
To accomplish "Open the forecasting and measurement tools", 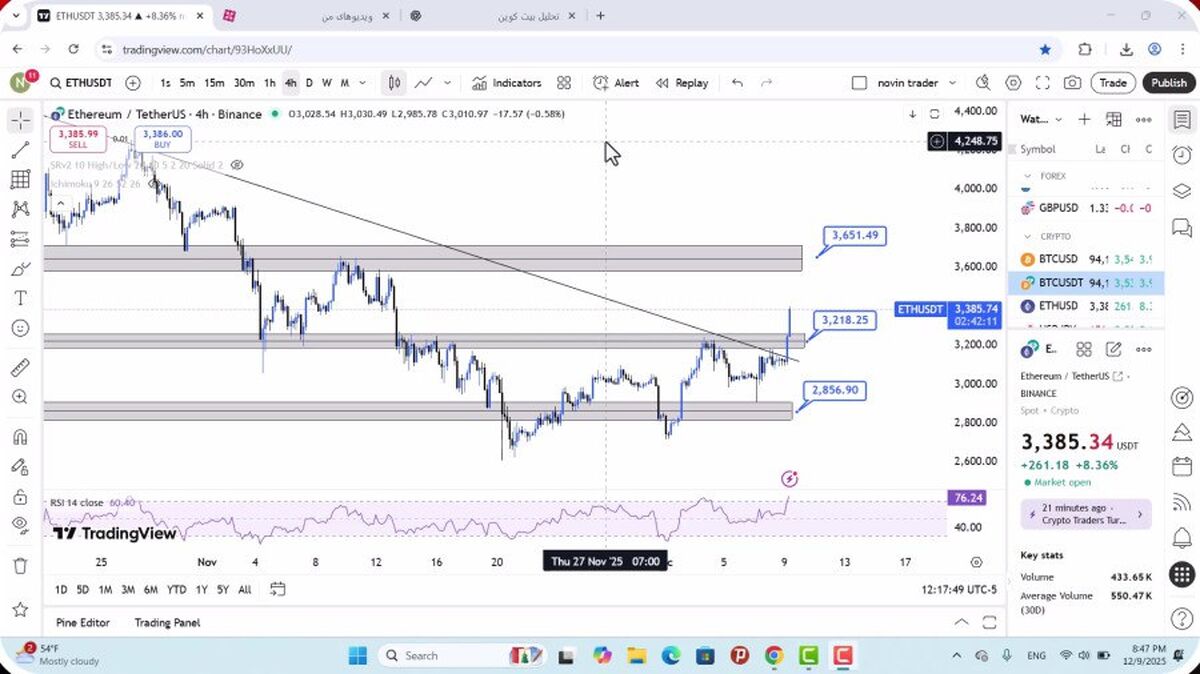I will (20, 239).
